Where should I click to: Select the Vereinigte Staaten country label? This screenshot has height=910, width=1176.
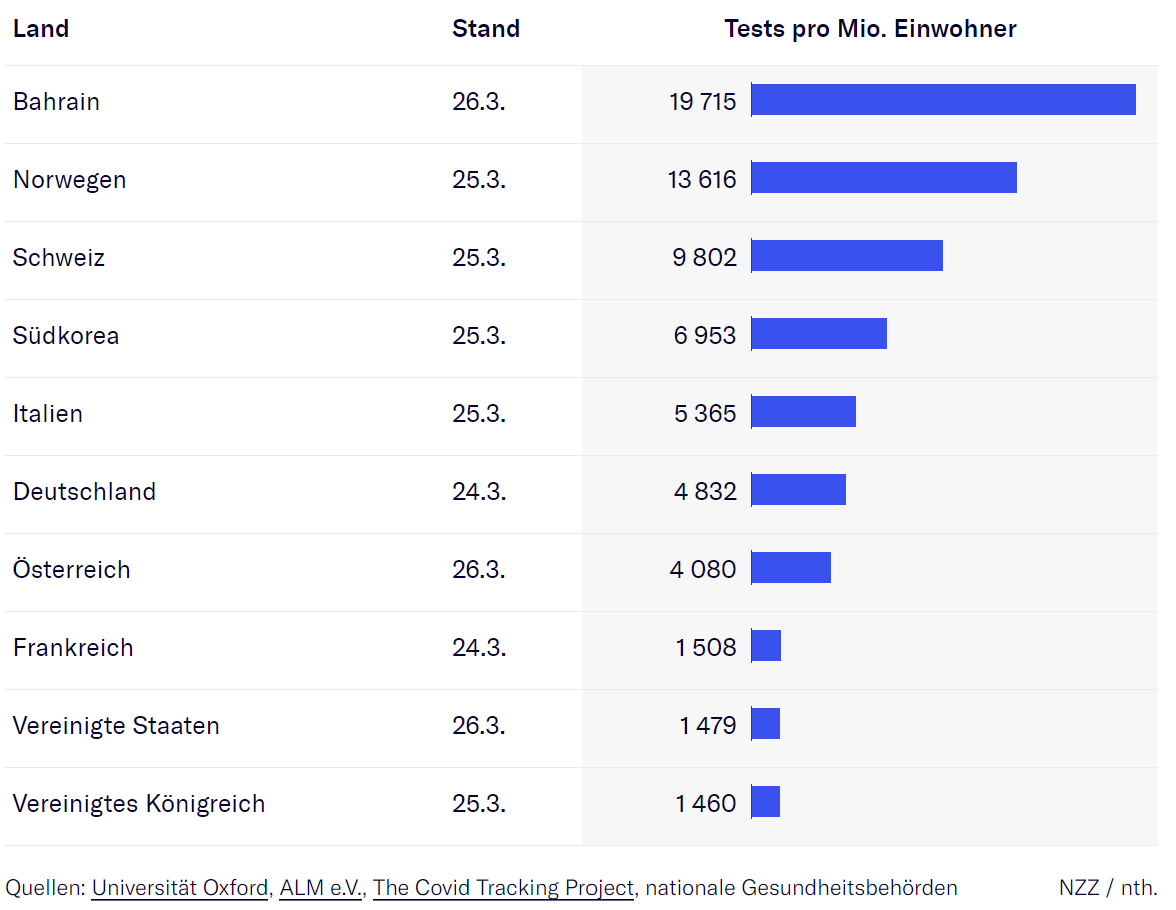click(116, 726)
